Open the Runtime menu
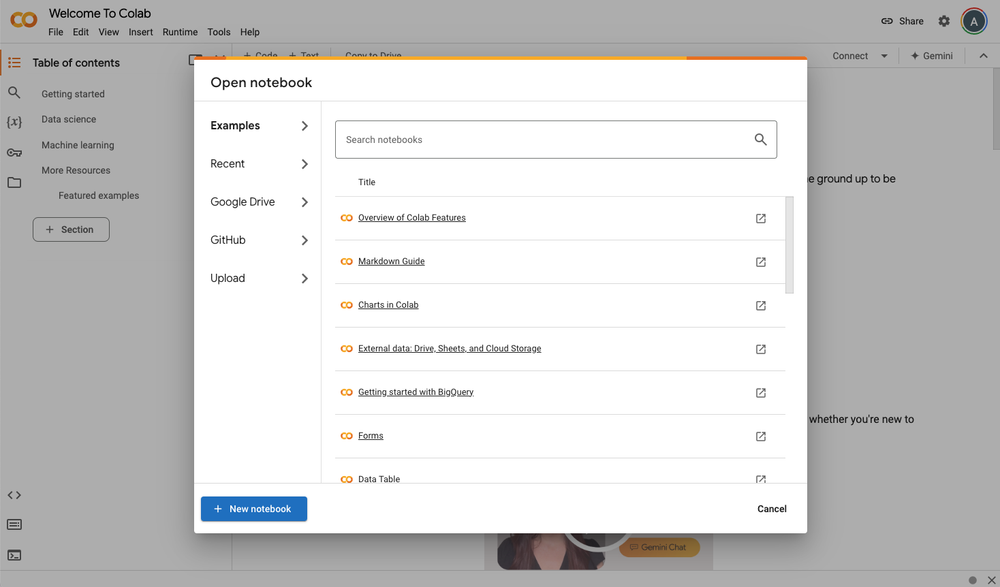 (180, 32)
